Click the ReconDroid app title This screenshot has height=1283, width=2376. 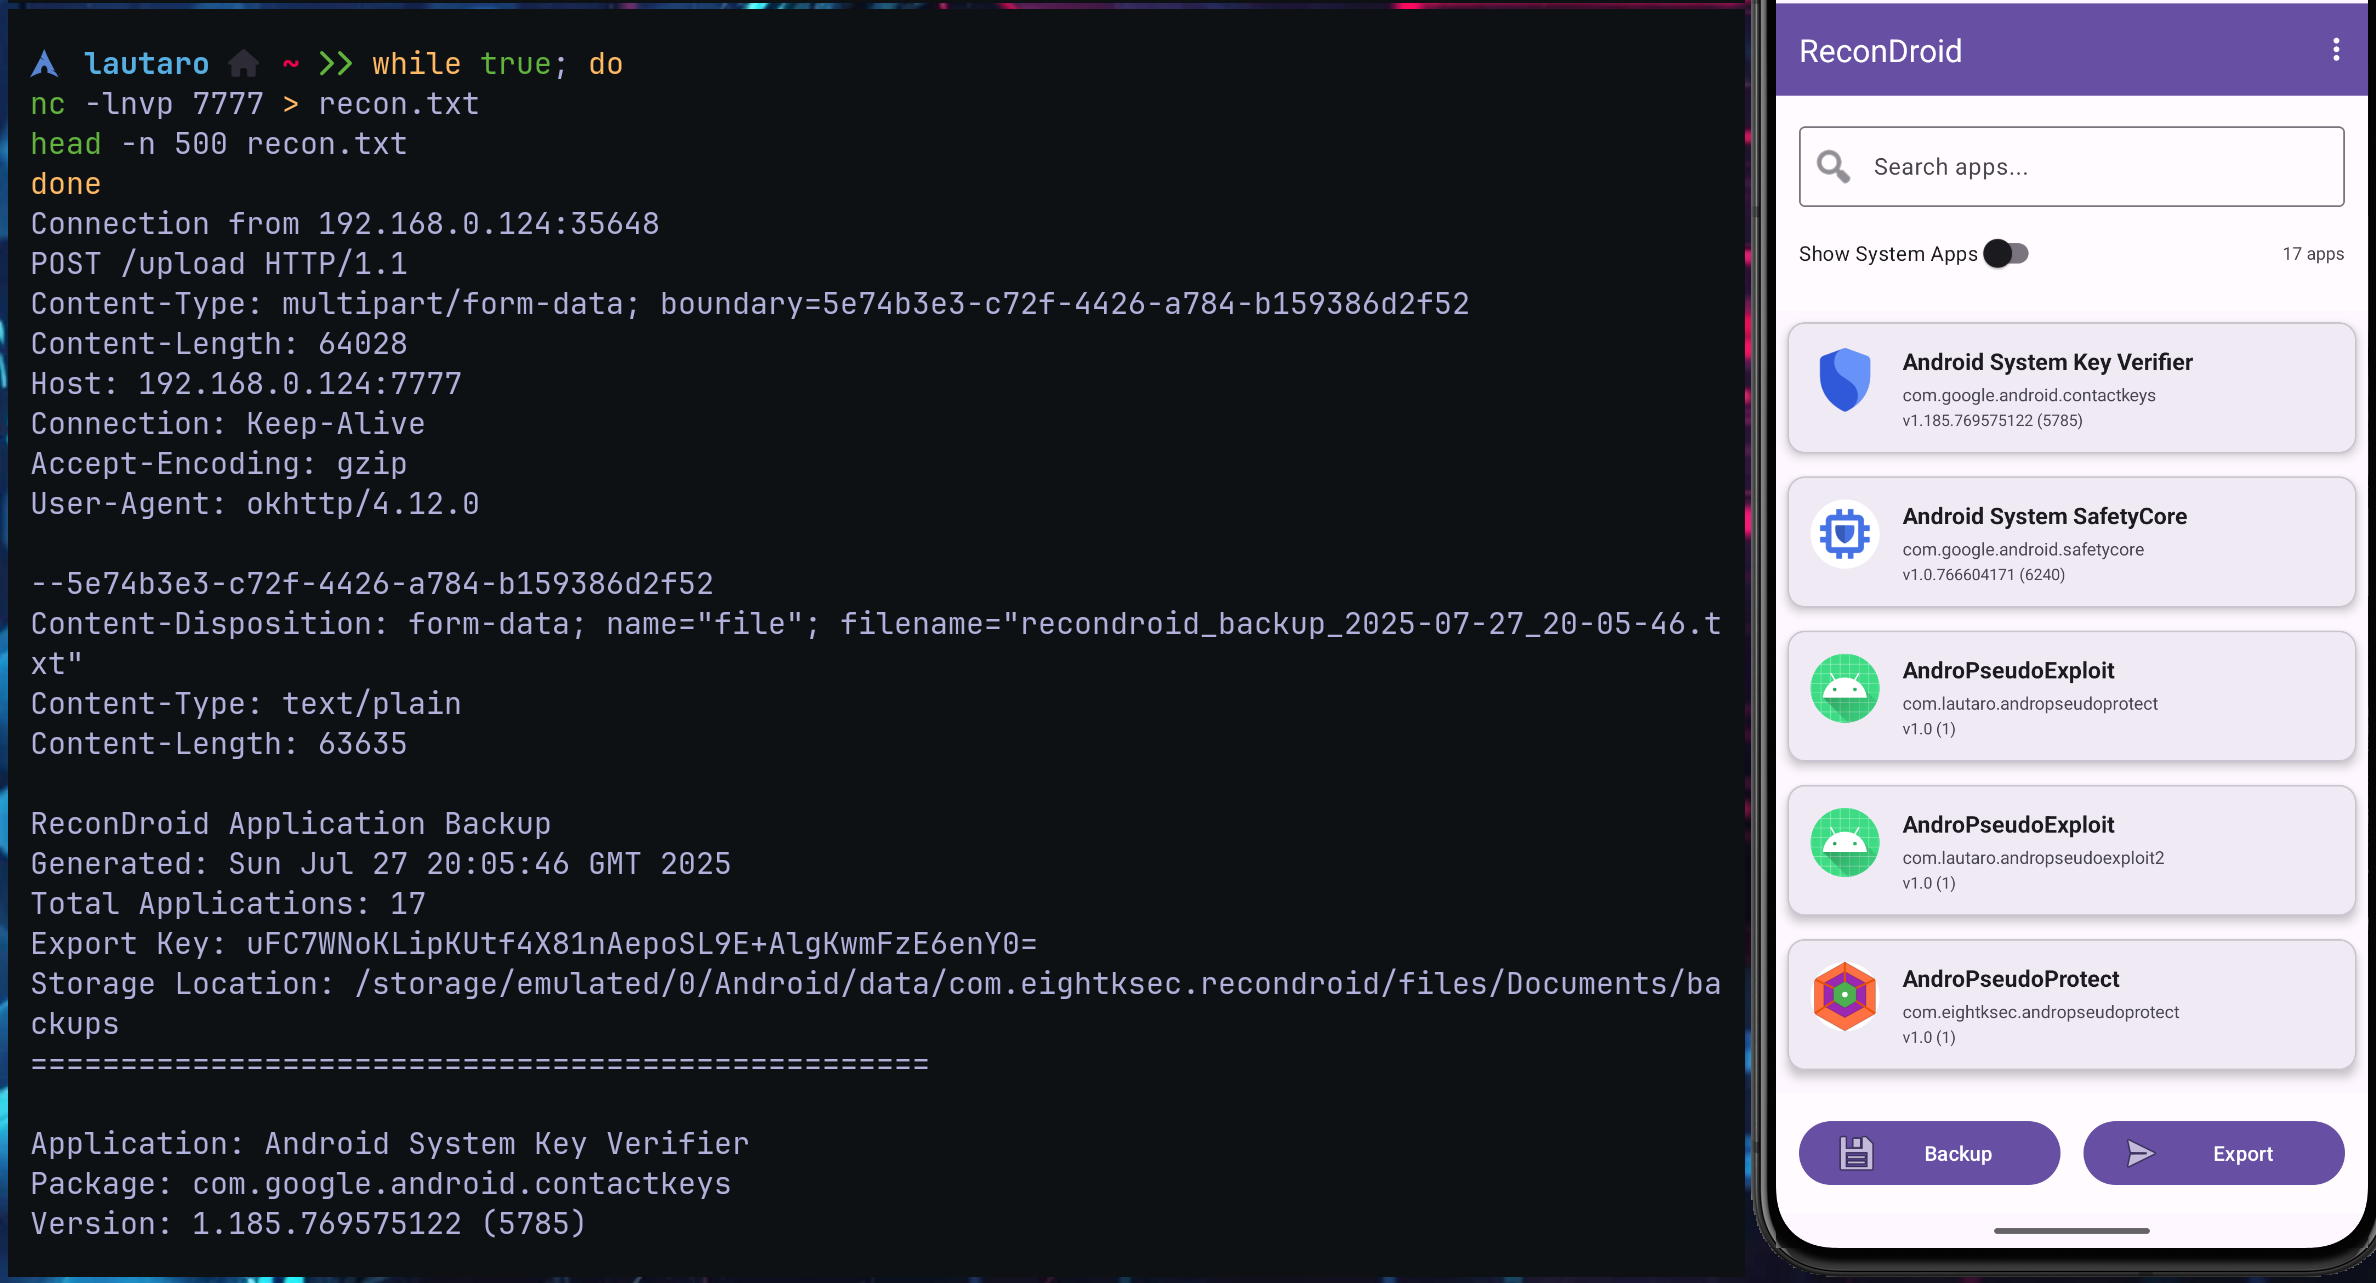[1880, 51]
